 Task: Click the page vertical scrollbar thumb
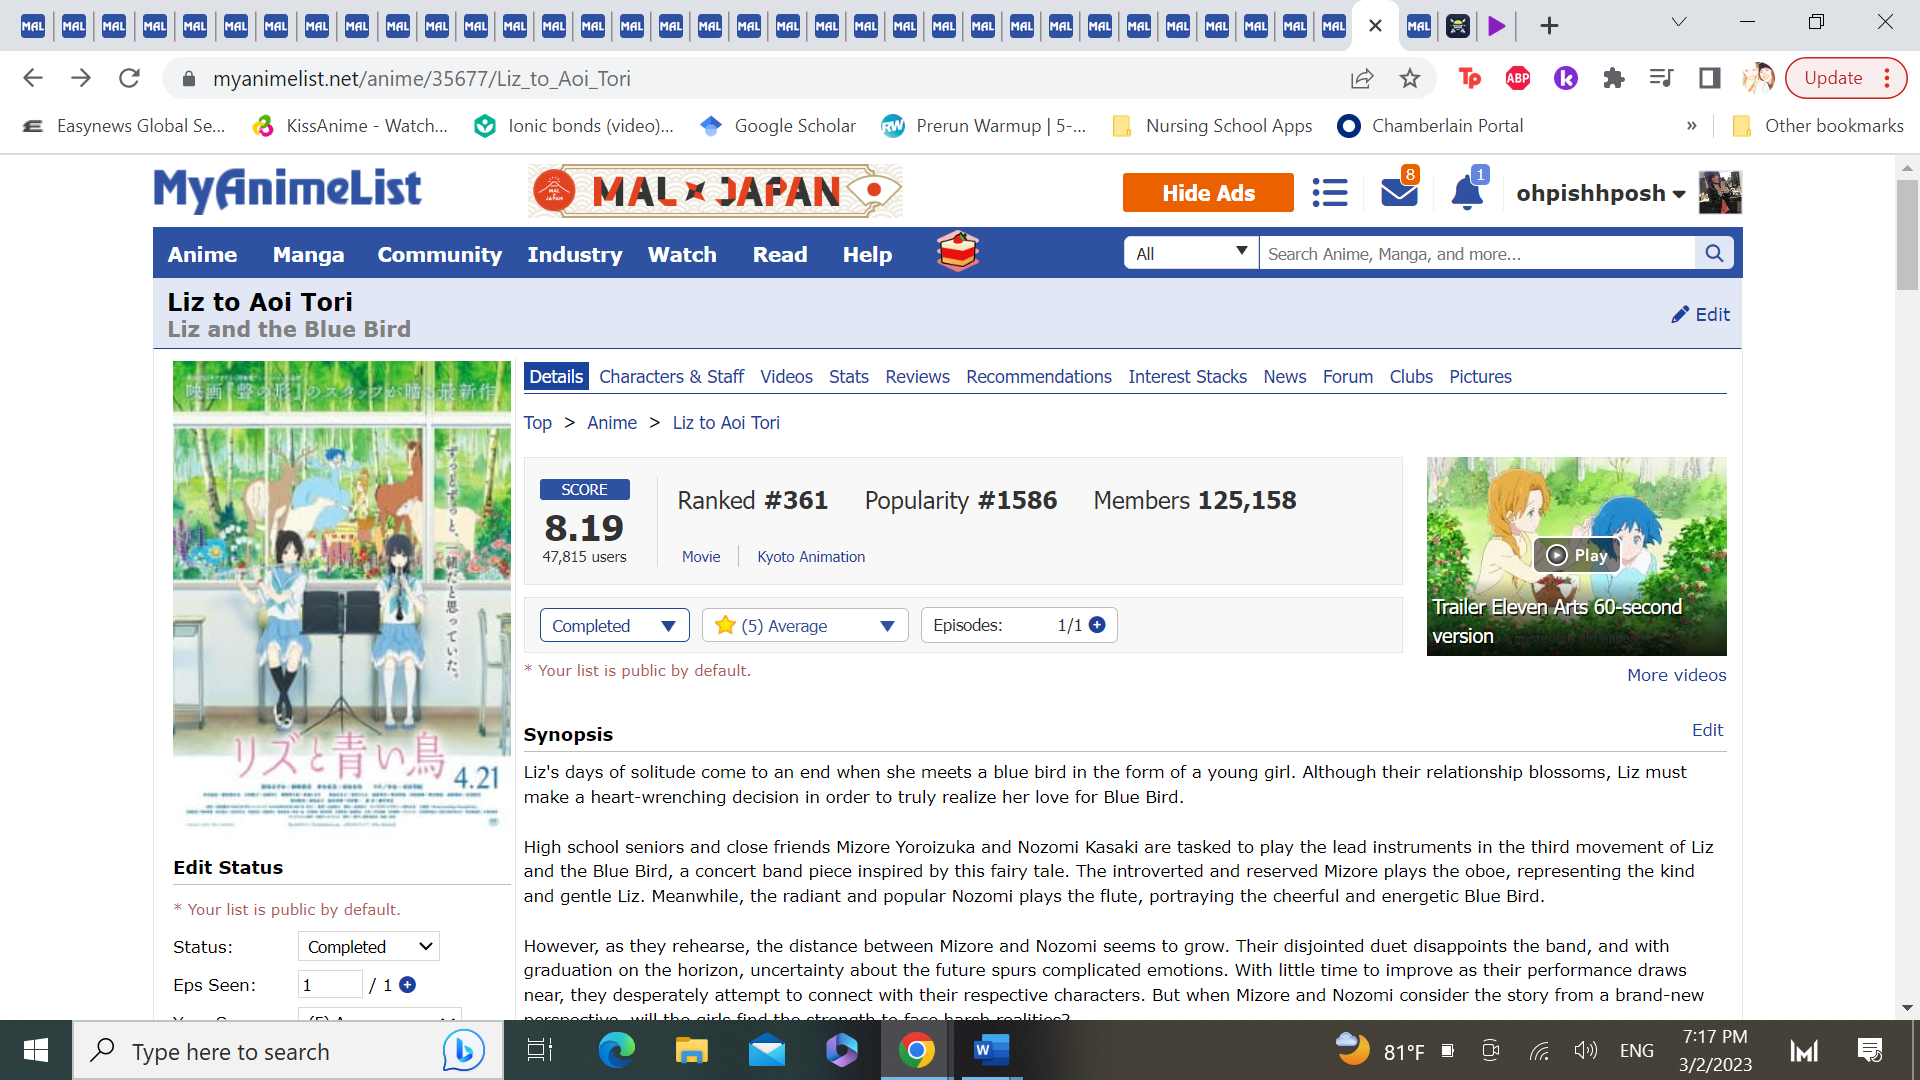point(1907,235)
